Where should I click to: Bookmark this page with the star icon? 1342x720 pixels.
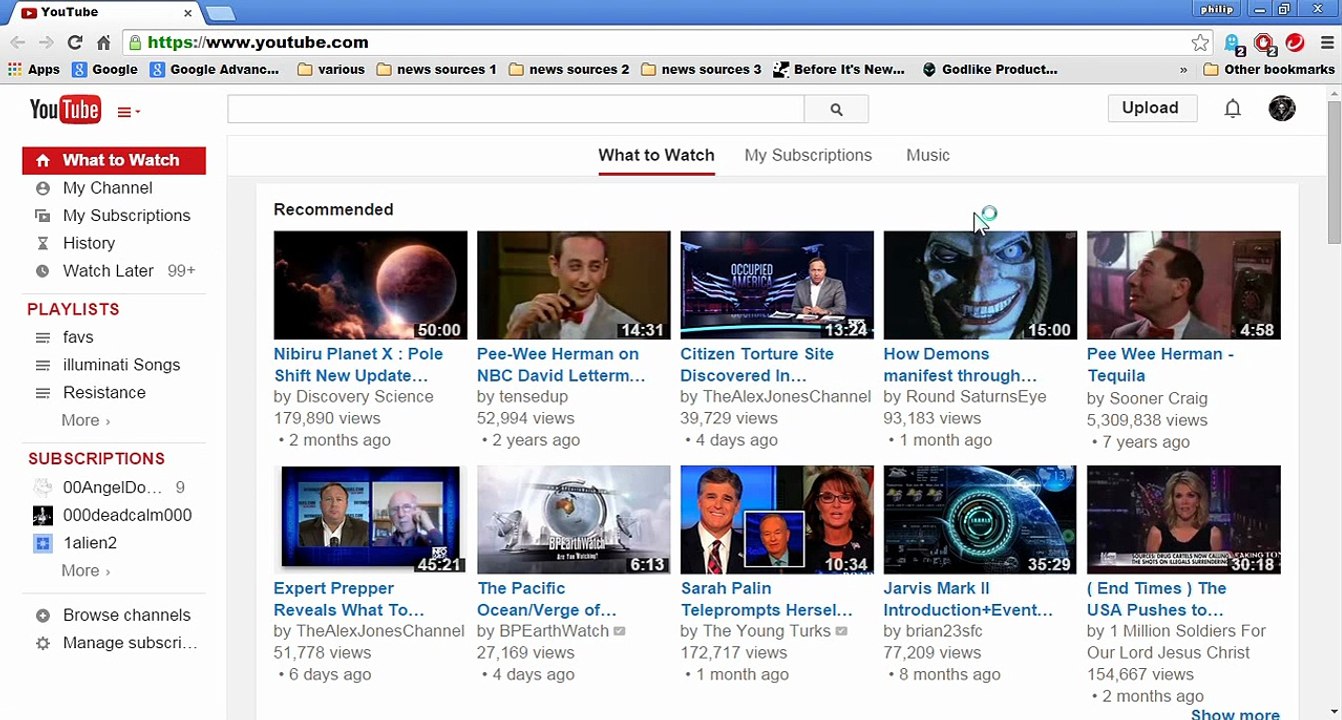pyautogui.click(x=1200, y=42)
